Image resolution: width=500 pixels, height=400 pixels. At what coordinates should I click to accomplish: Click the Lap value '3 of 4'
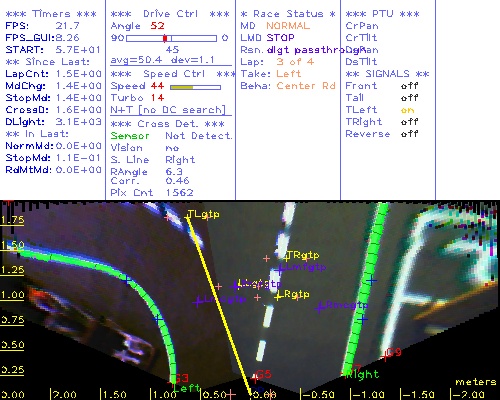(295, 62)
